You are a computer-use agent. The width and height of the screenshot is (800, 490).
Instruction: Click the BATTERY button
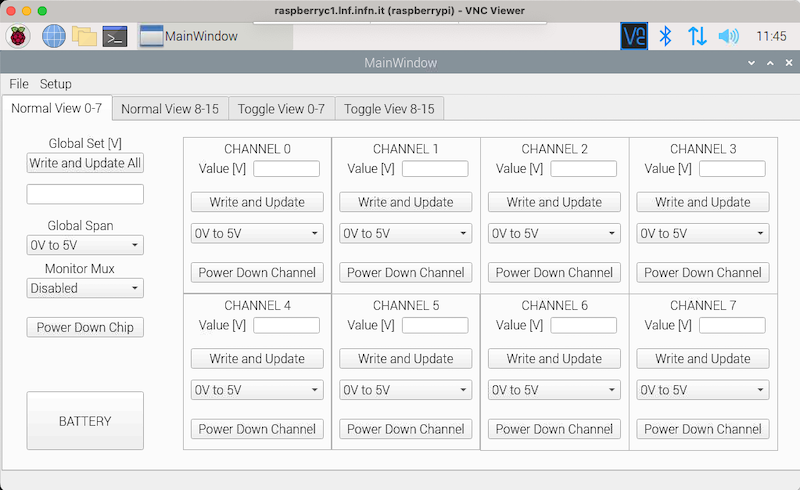pos(85,421)
